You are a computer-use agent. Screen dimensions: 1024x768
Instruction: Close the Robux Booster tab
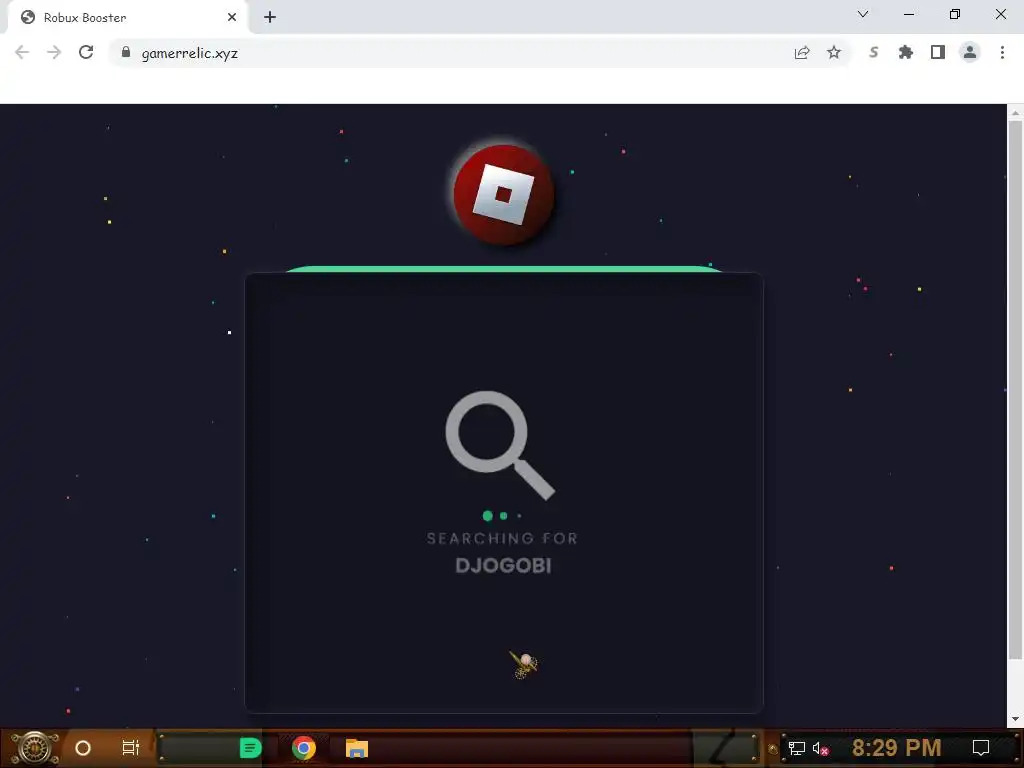(232, 18)
